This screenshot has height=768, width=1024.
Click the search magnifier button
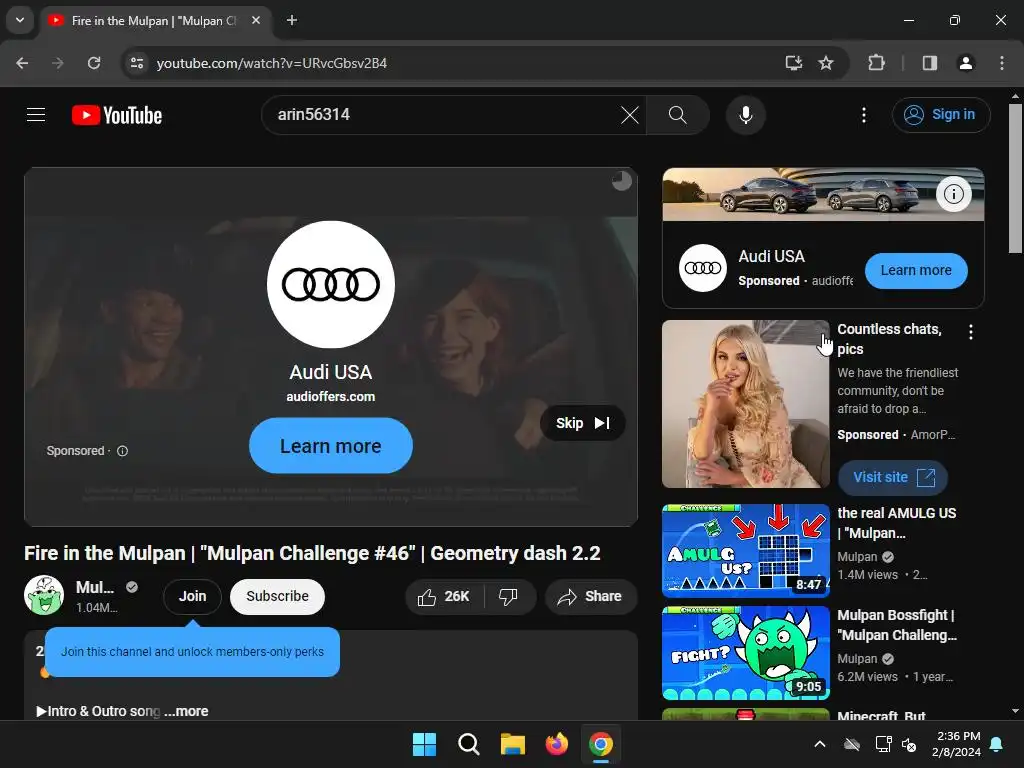point(677,115)
